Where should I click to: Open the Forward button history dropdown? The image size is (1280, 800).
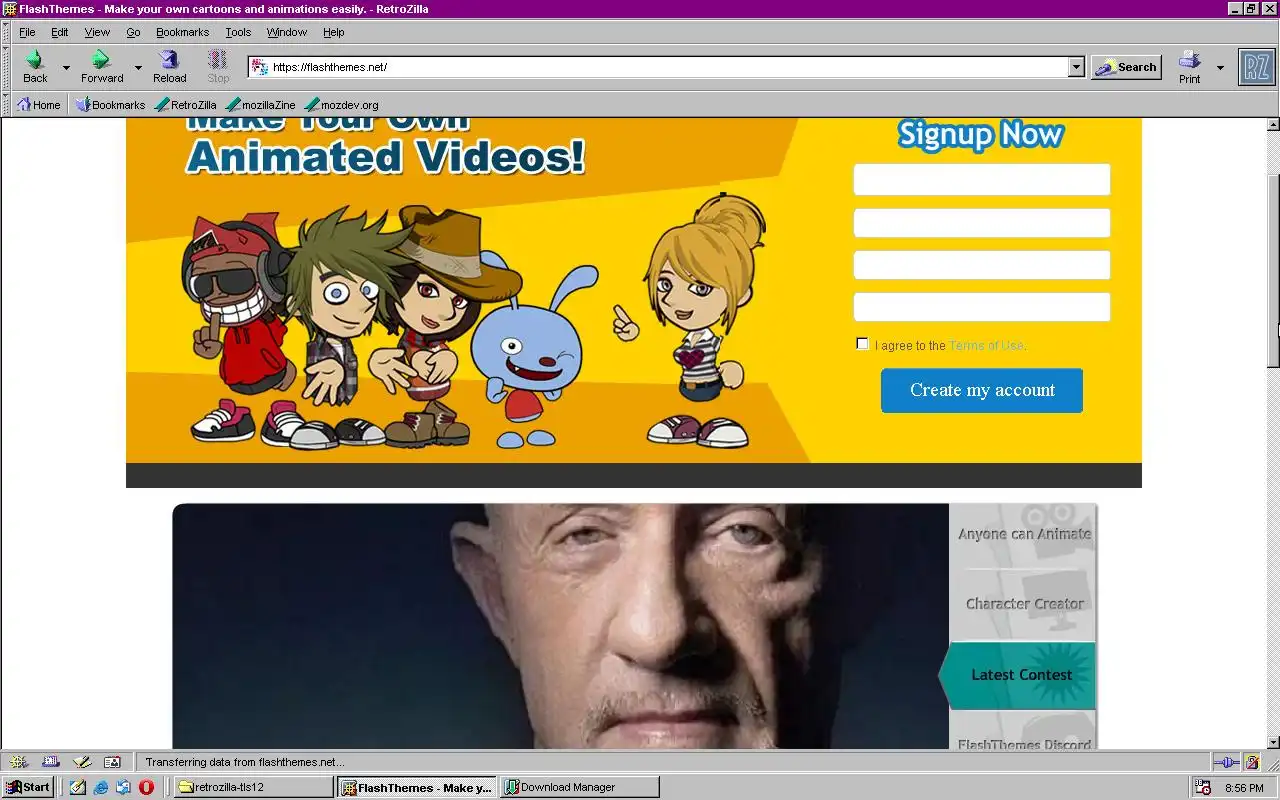(138, 67)
